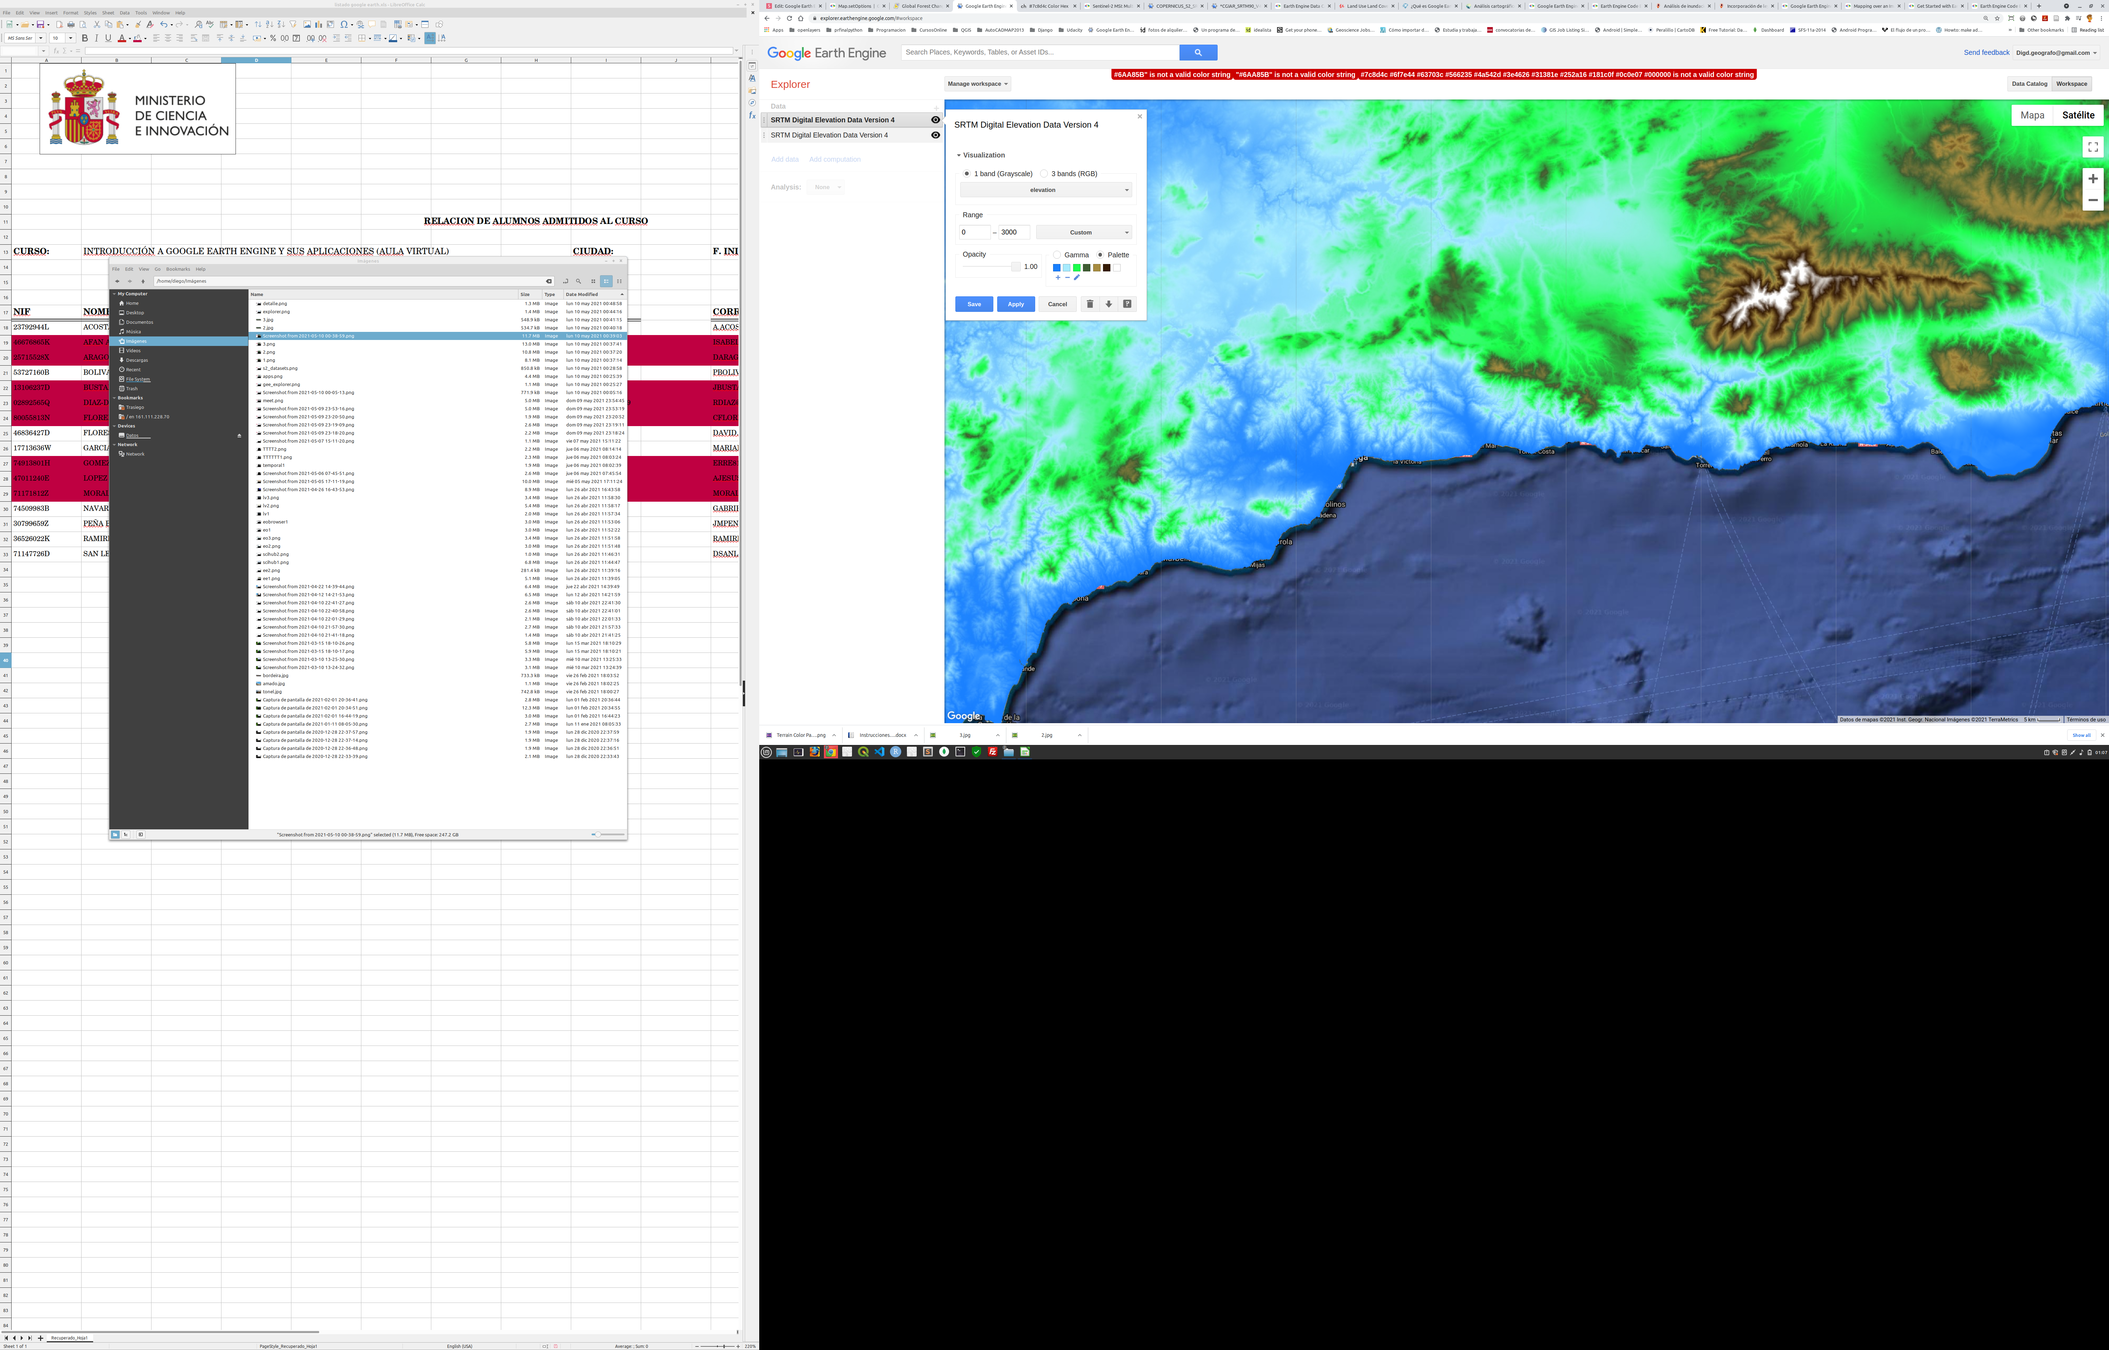This screenshot has width=2109, height=1350.
Task: Open the Format menu in Calc
Action: click(70, 13)
